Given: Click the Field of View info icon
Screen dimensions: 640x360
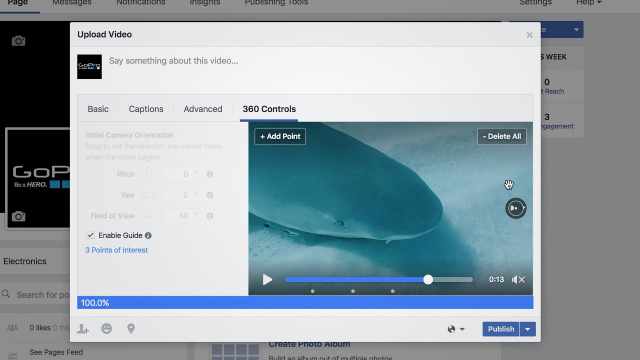Looking at the screenshot, I should click(x=210, y=216).
